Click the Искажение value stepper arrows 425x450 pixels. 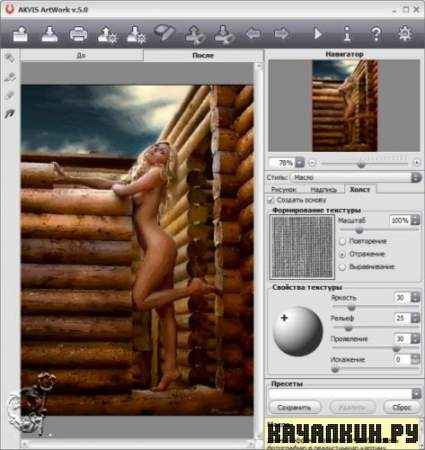pyautogui.click(x=415, y=359)
